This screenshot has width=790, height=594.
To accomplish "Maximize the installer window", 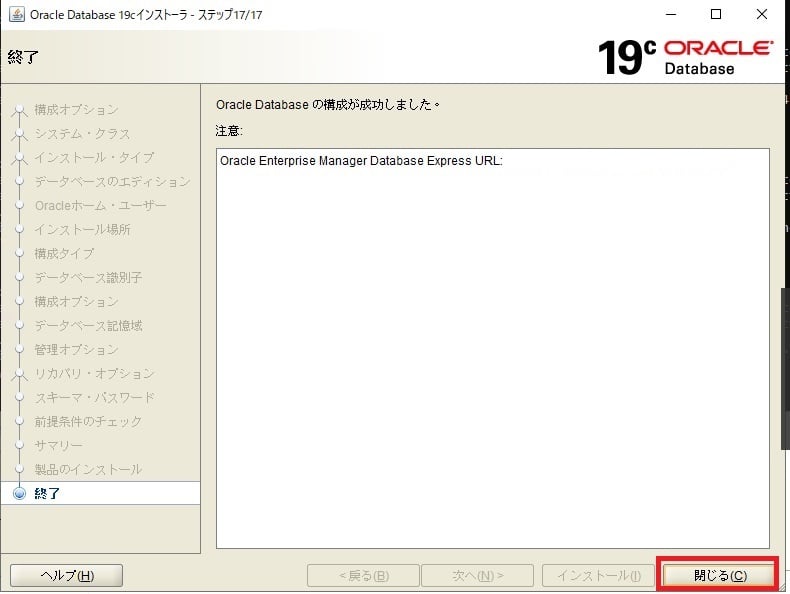I will (716, 15).
